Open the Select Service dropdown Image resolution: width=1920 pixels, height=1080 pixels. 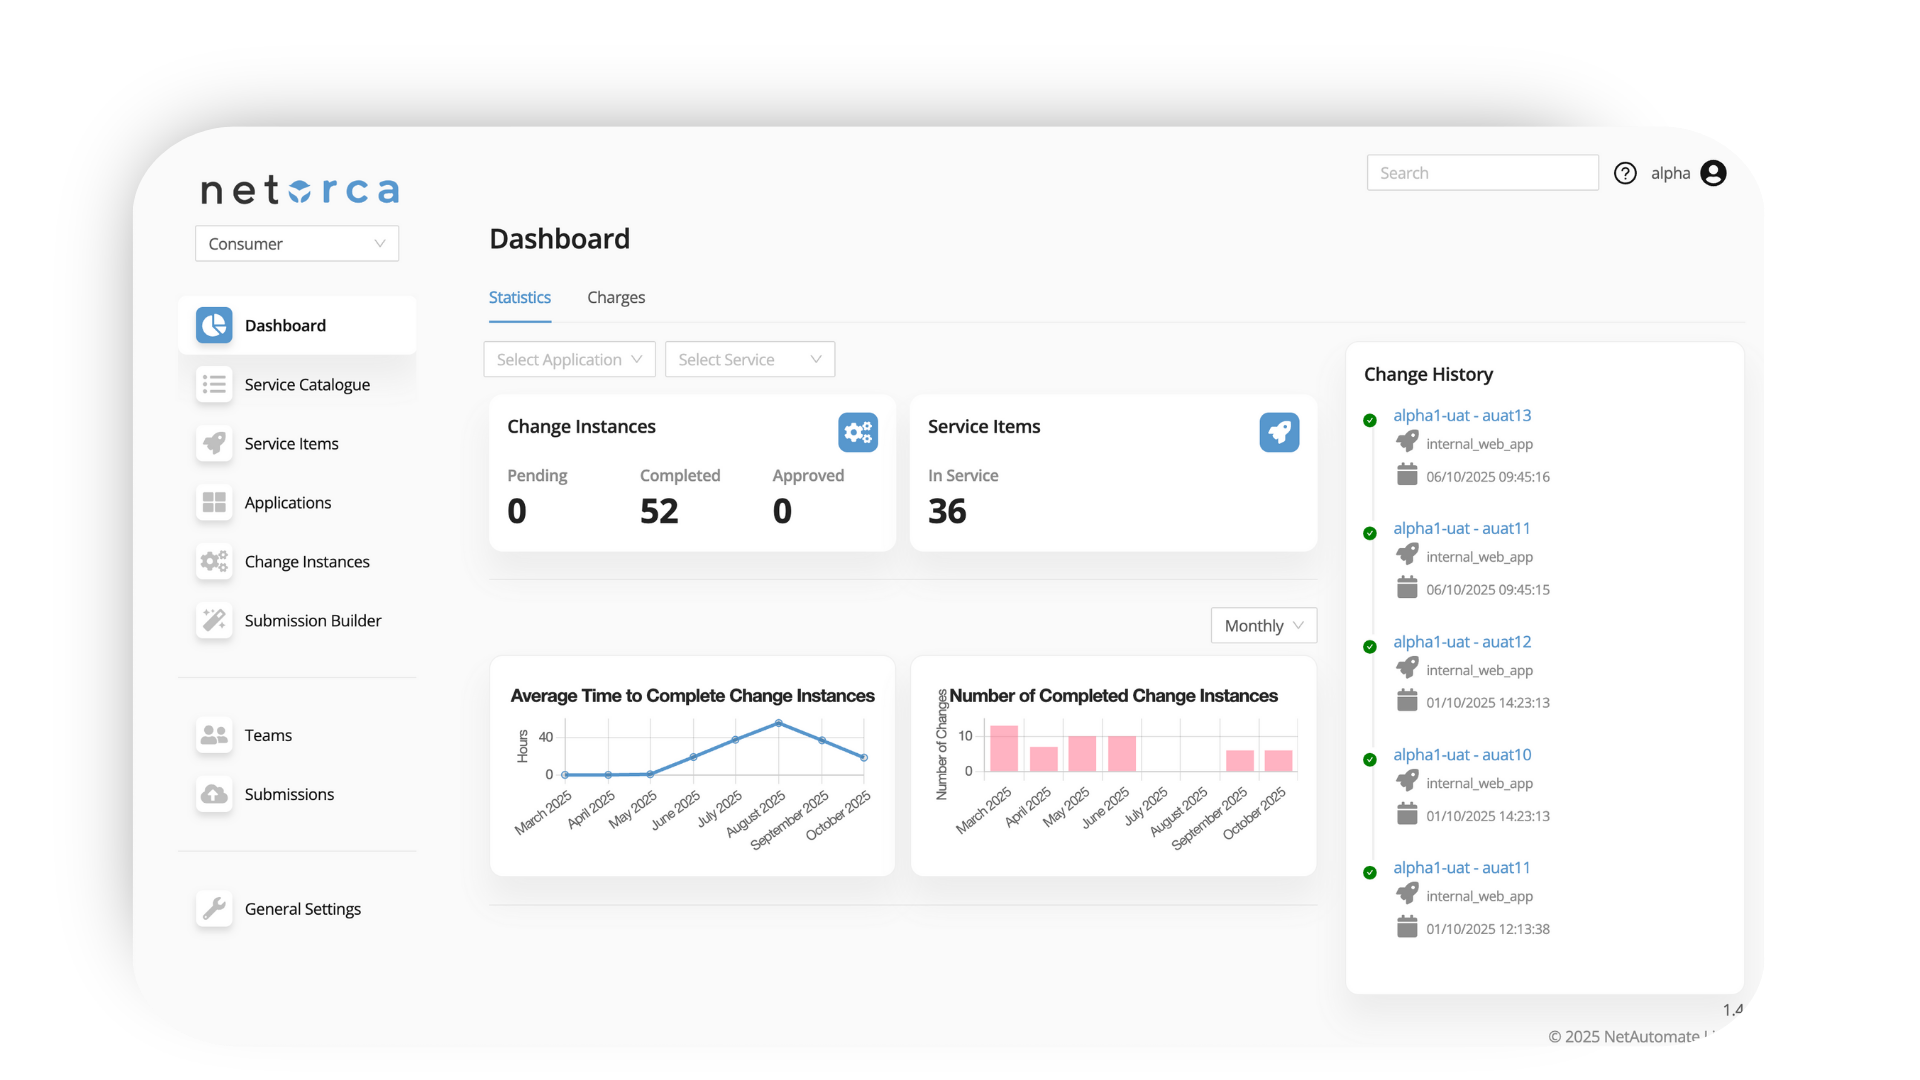(749, 360)
